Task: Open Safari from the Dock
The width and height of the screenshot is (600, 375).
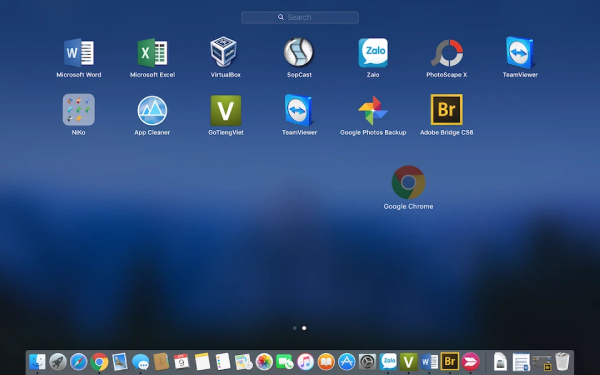Action: [78, 362]
